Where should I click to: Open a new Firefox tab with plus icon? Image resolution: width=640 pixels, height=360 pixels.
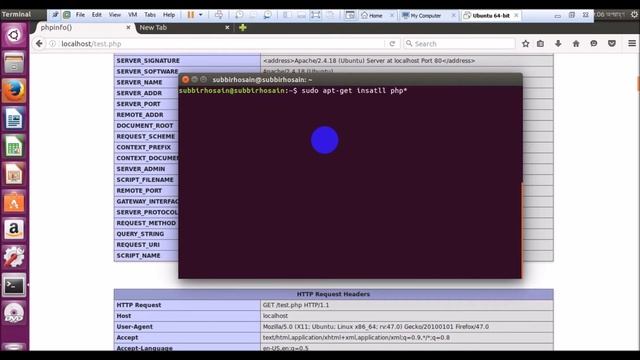pyautogui.click(x=243, y=27)
